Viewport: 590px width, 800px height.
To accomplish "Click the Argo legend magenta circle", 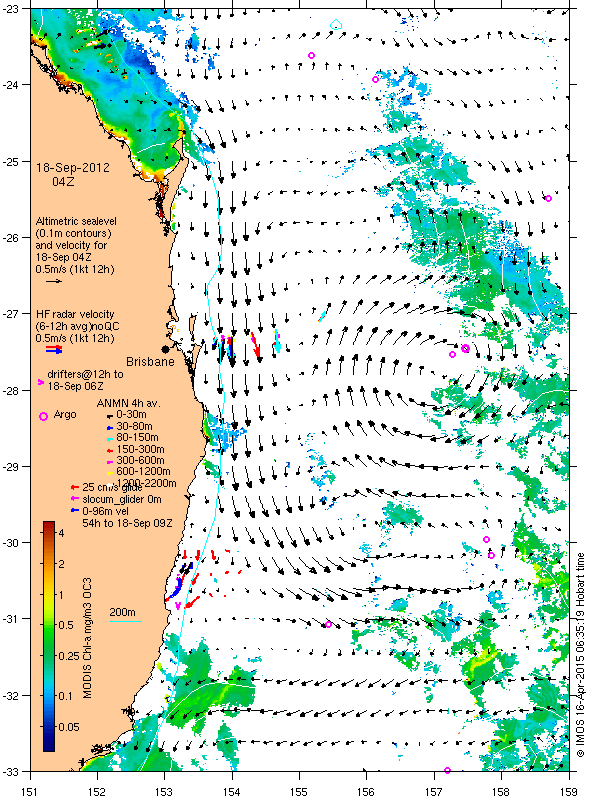I will coord(43,416).
